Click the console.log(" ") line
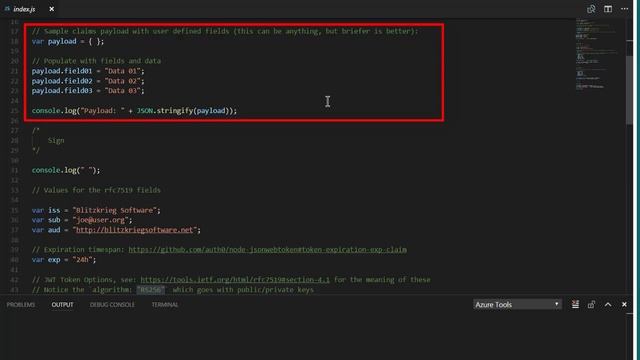 point(66,171)
